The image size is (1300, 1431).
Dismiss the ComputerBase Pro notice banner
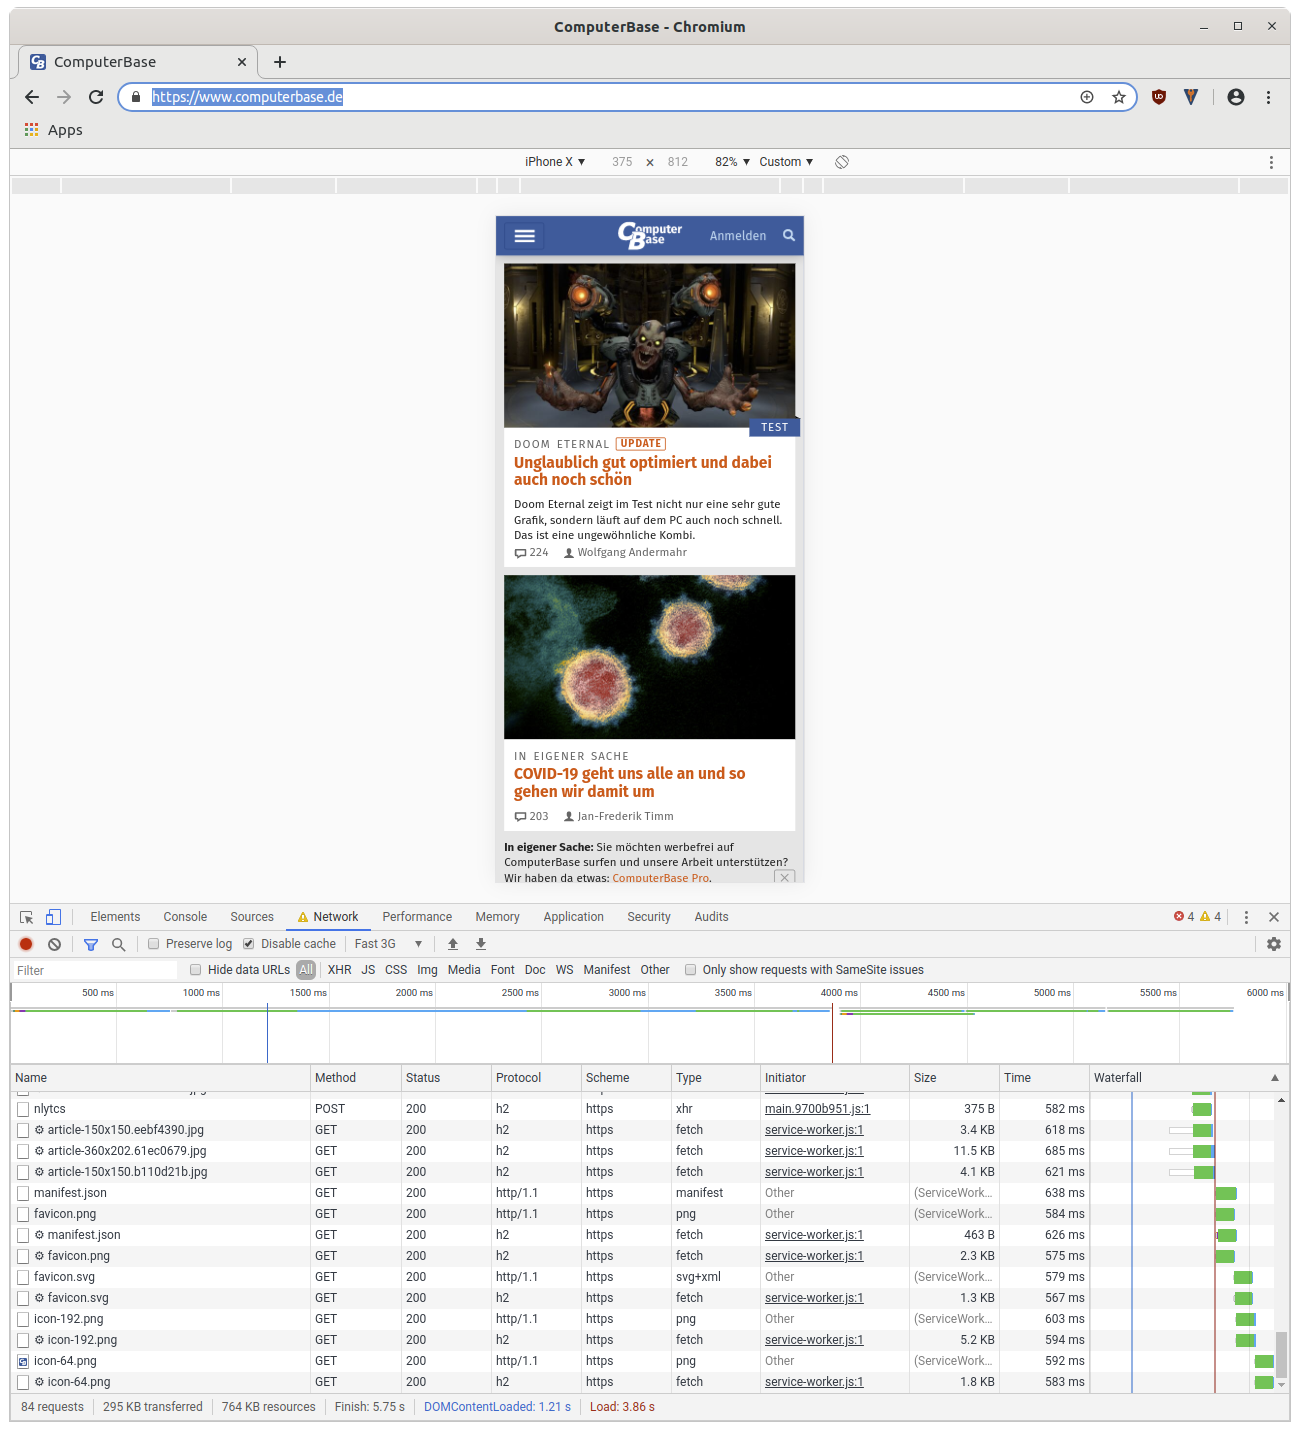(785, 877)
